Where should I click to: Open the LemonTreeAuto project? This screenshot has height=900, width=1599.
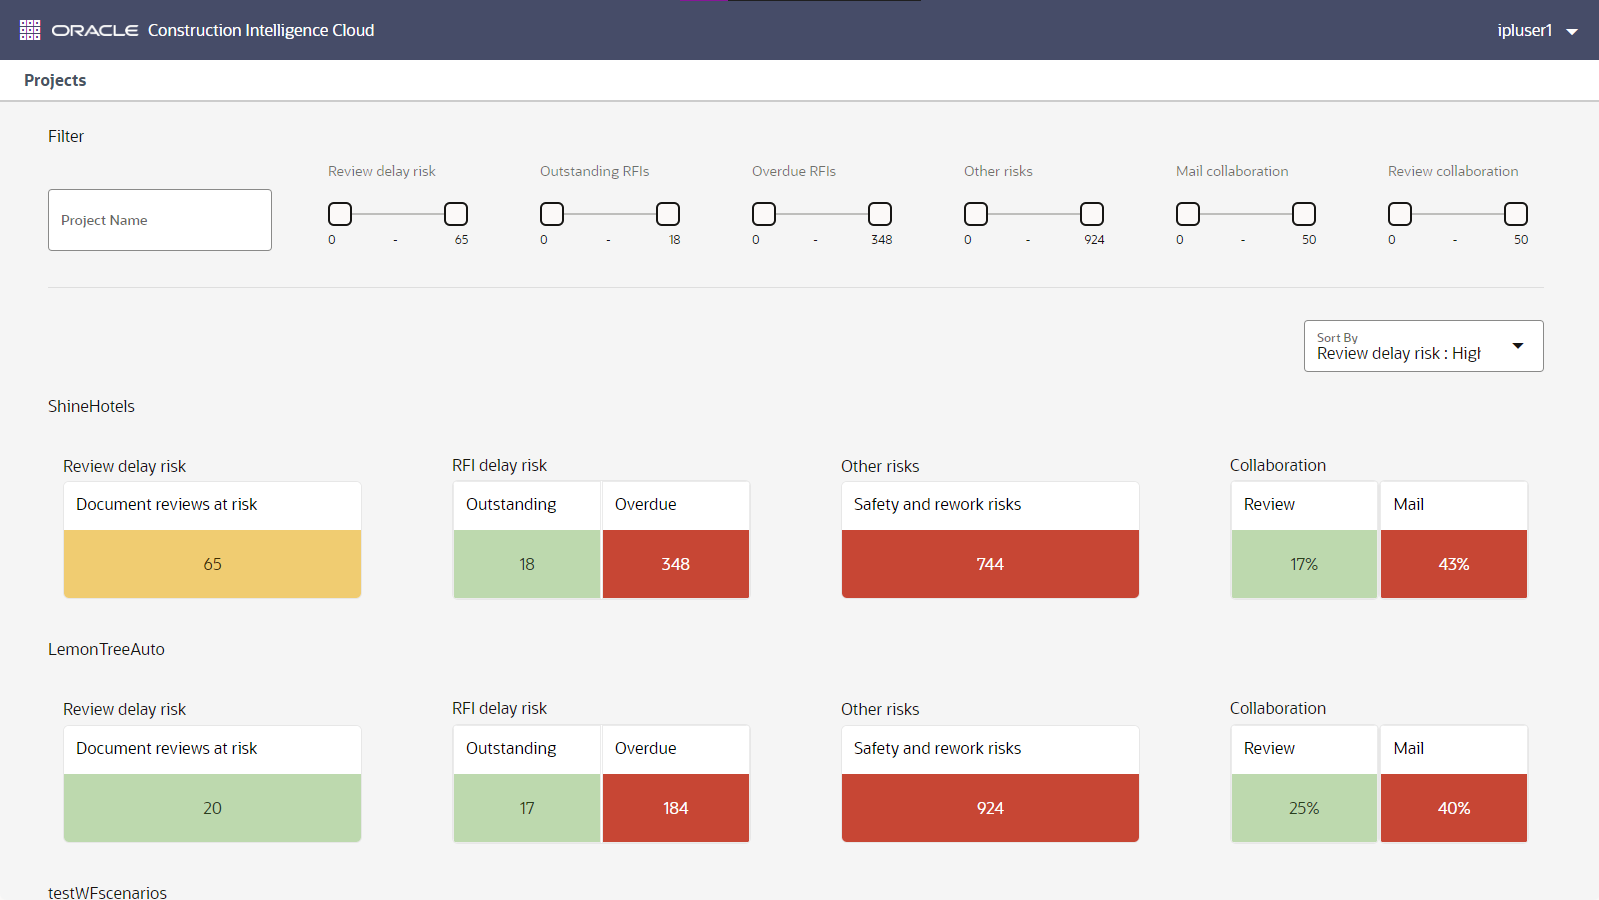click(x=106, y=649)
